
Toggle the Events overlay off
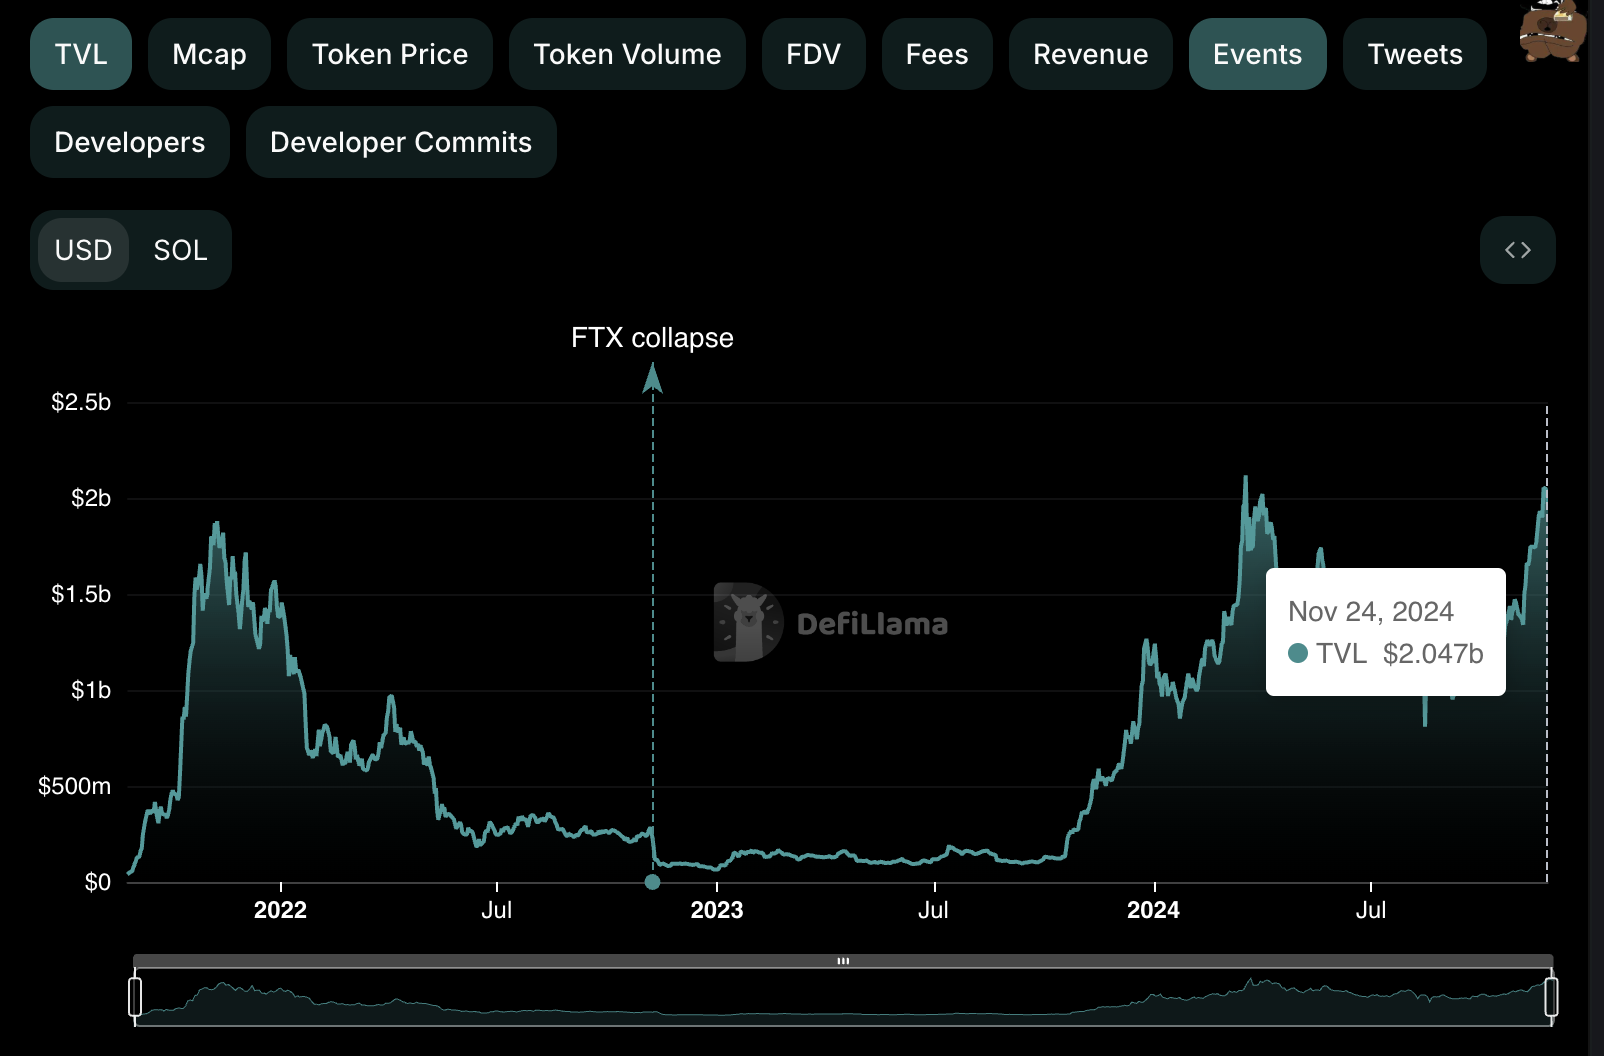click(1257, 54)
